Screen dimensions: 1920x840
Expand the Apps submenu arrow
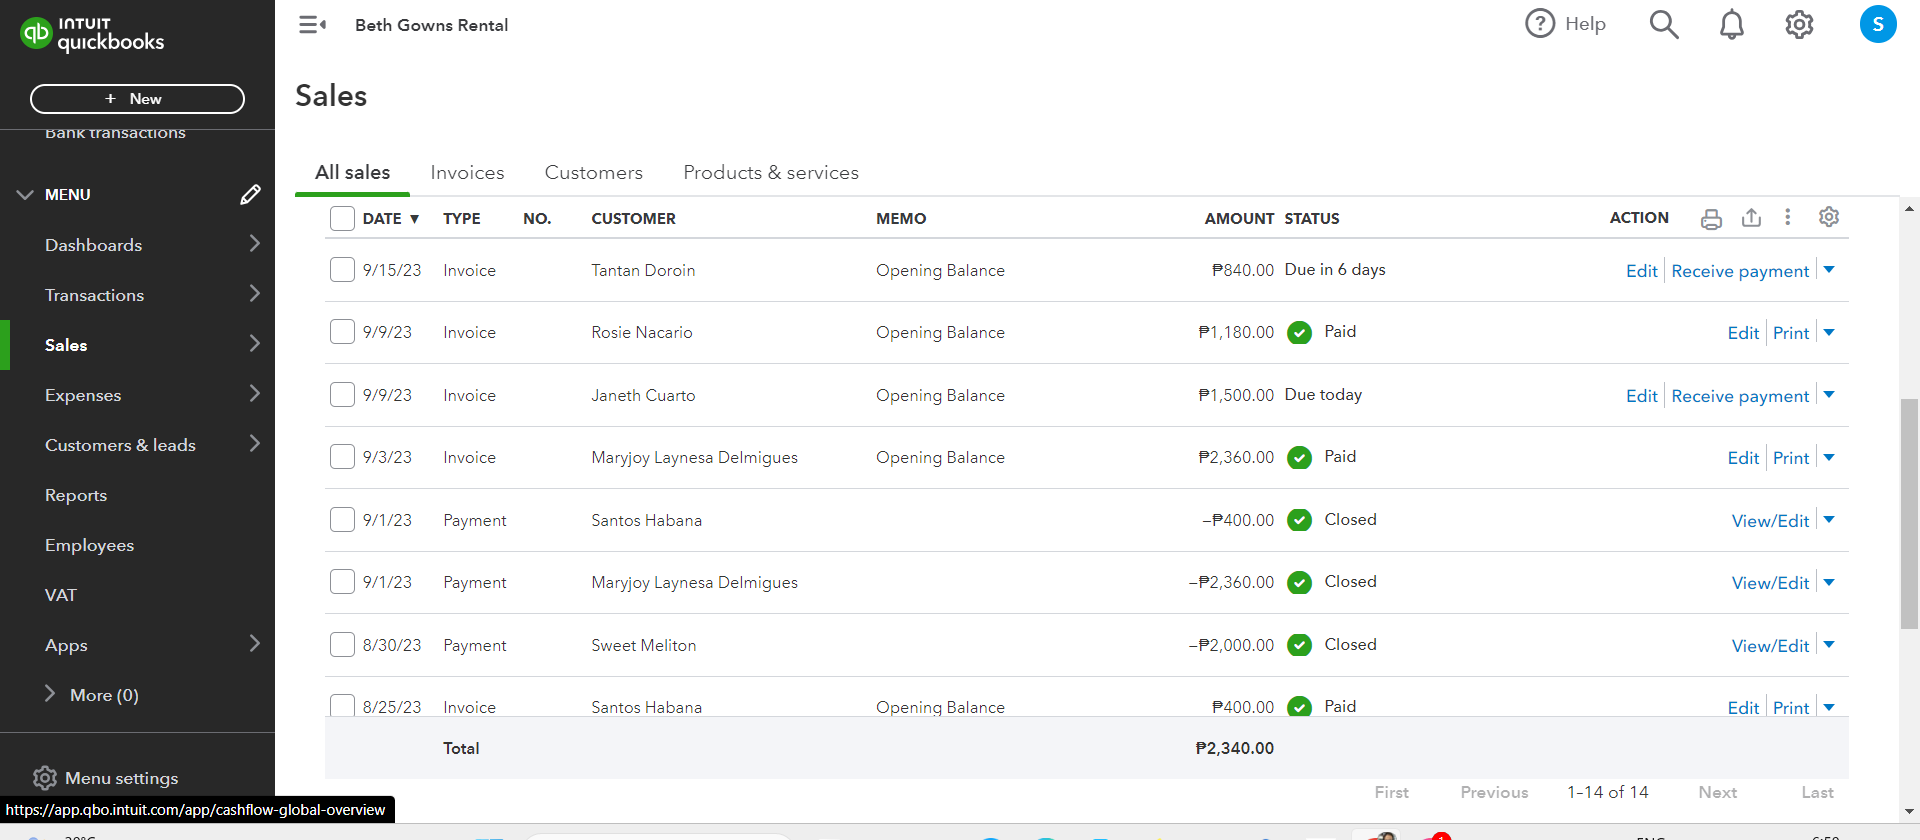[x=254, y=643]
